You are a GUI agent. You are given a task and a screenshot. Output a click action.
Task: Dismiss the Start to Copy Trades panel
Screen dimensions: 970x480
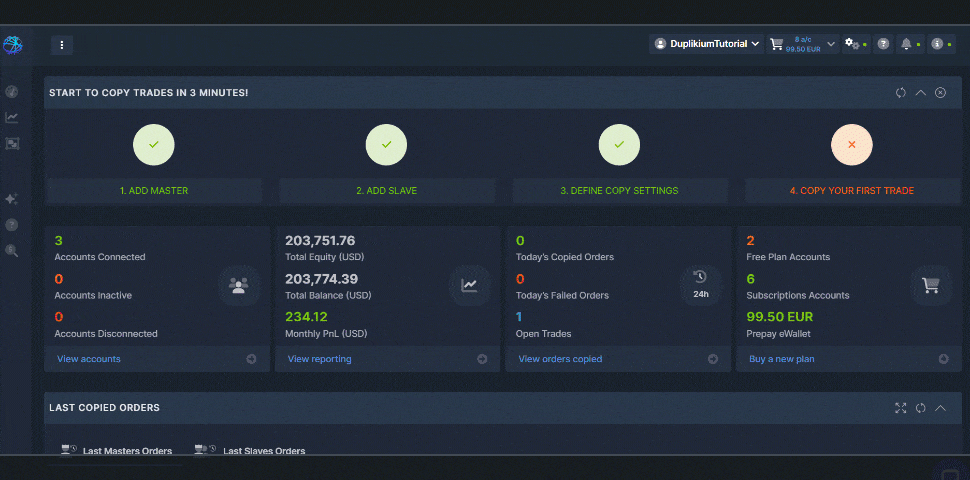point(940,93)
